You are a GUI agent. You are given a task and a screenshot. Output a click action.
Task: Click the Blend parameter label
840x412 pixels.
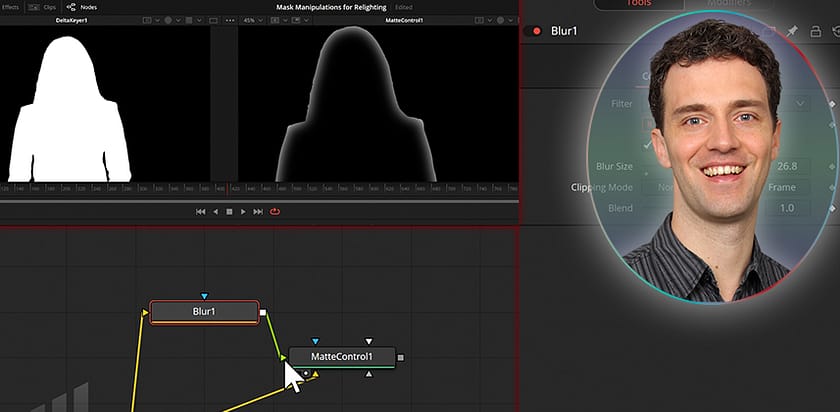click(620, 208)
